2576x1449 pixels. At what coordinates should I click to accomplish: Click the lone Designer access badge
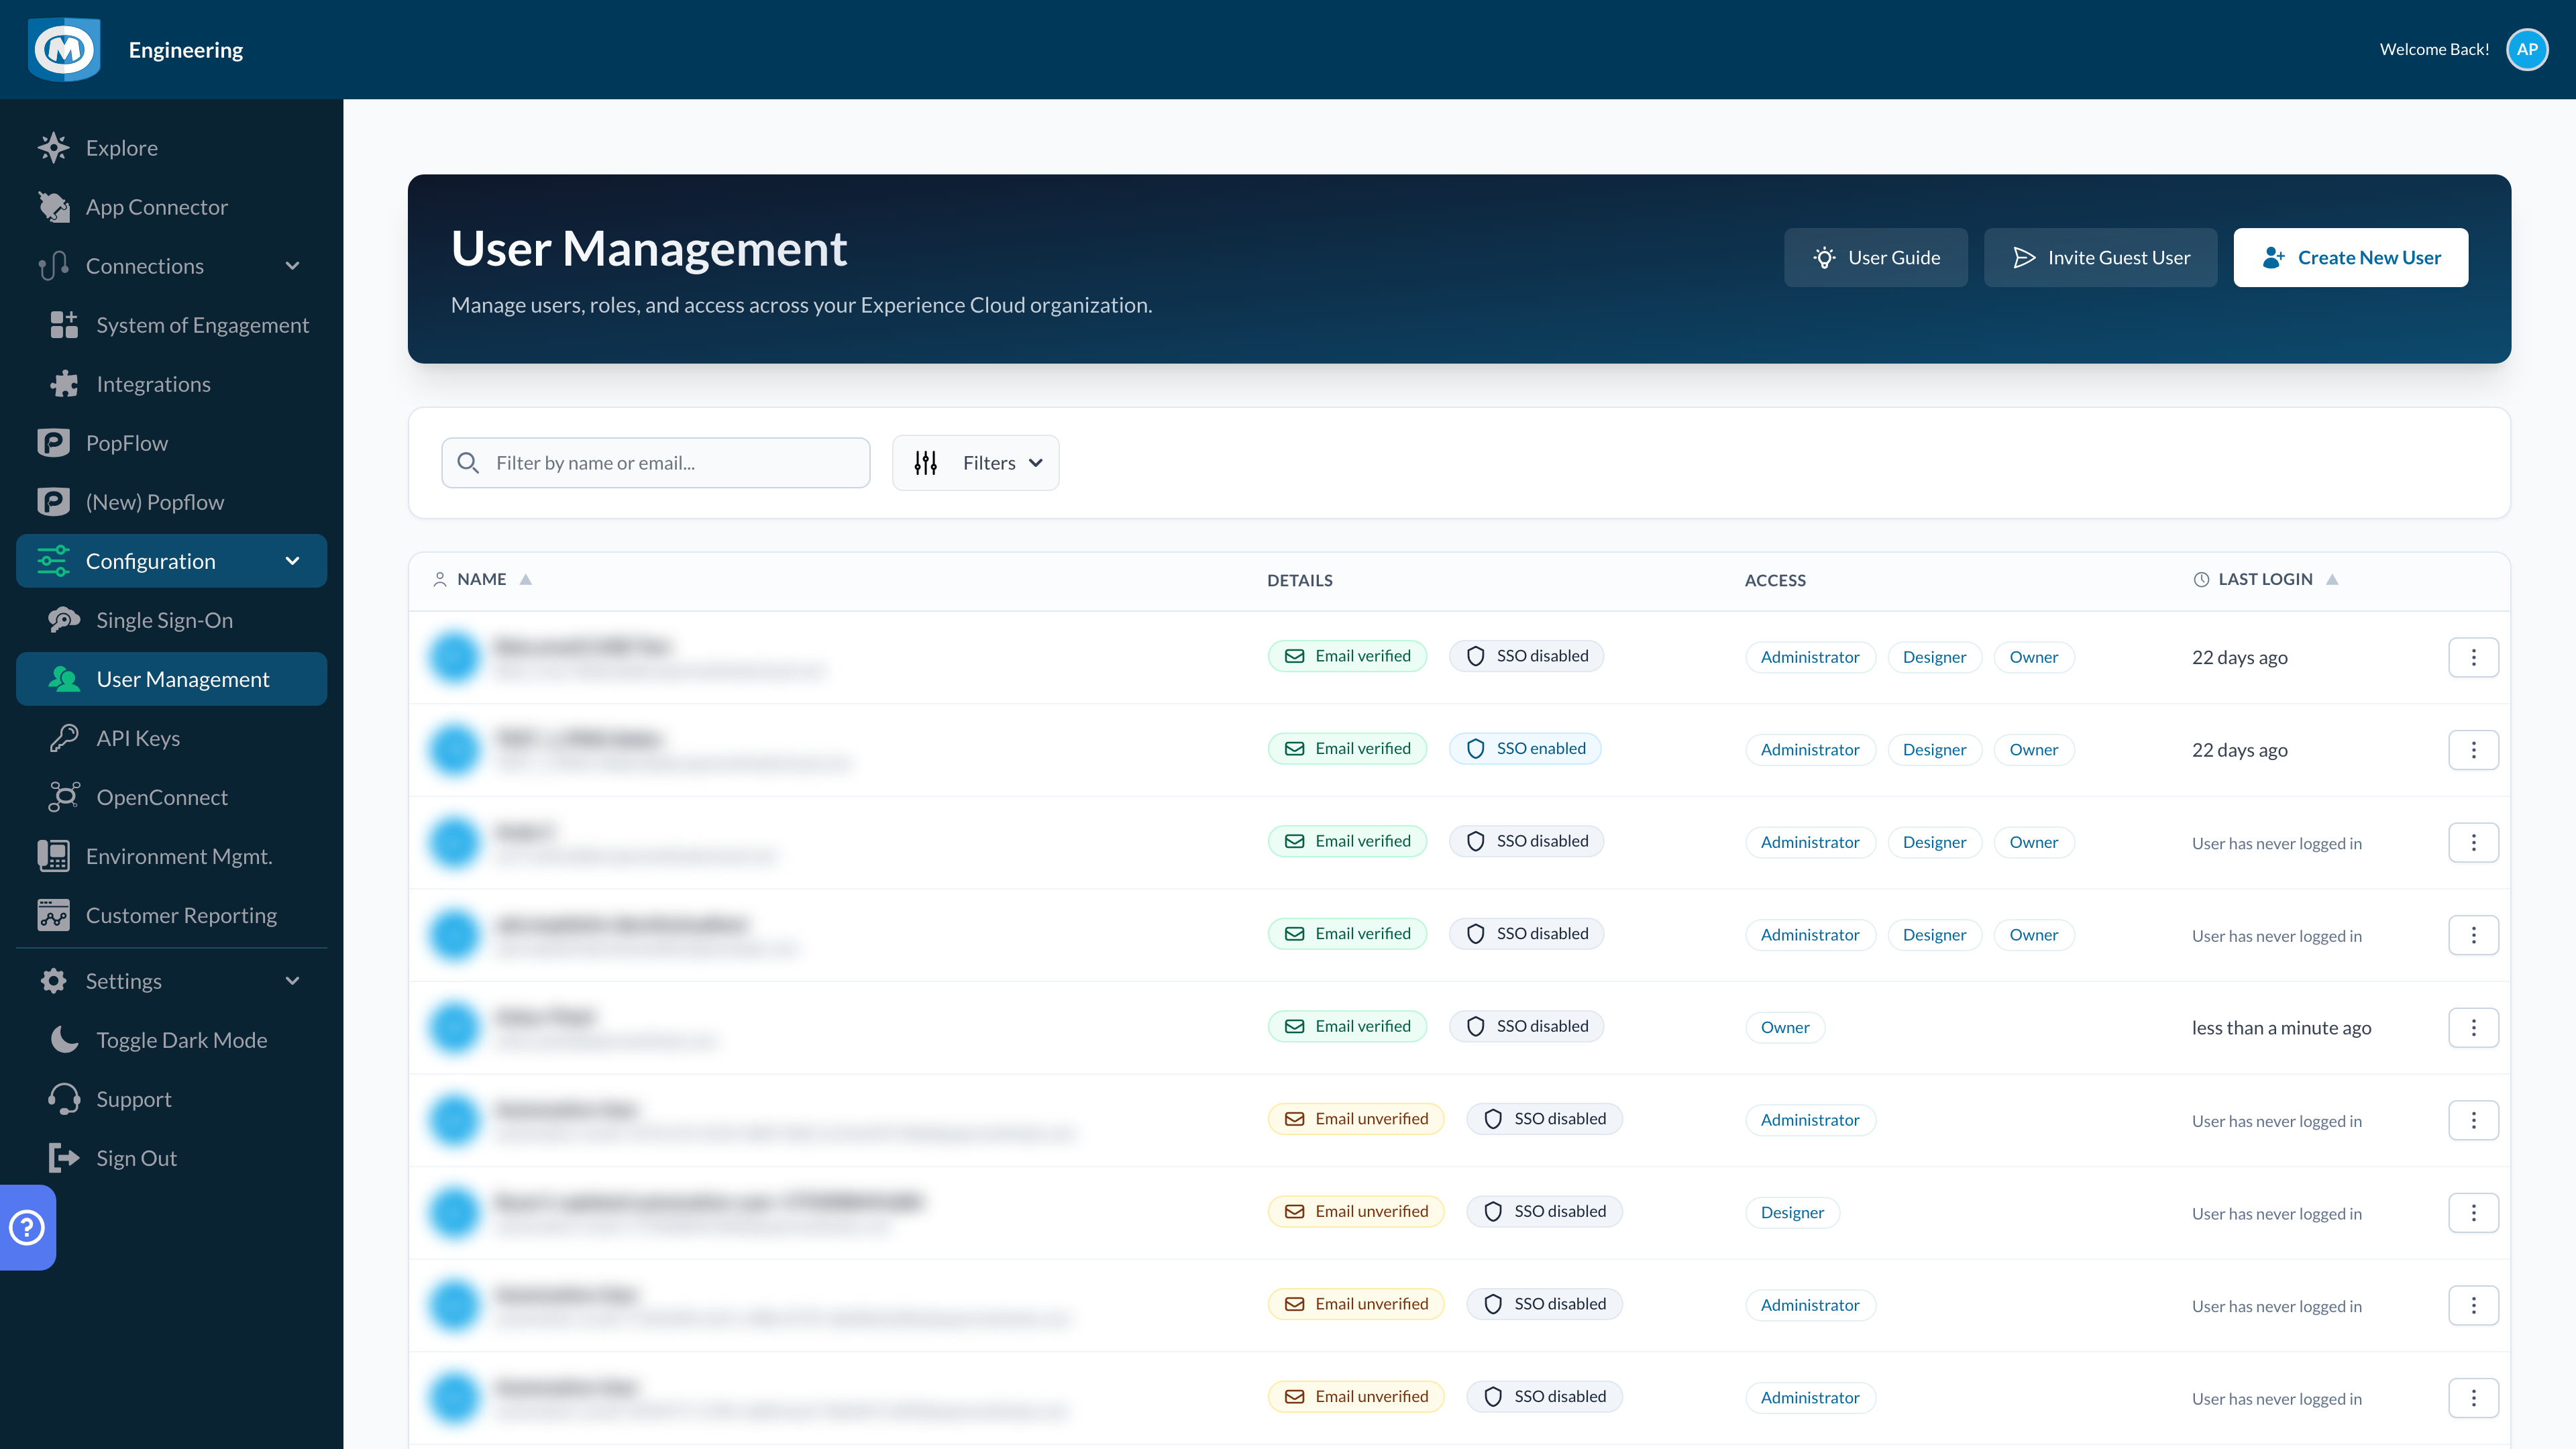point(1792,1213)
